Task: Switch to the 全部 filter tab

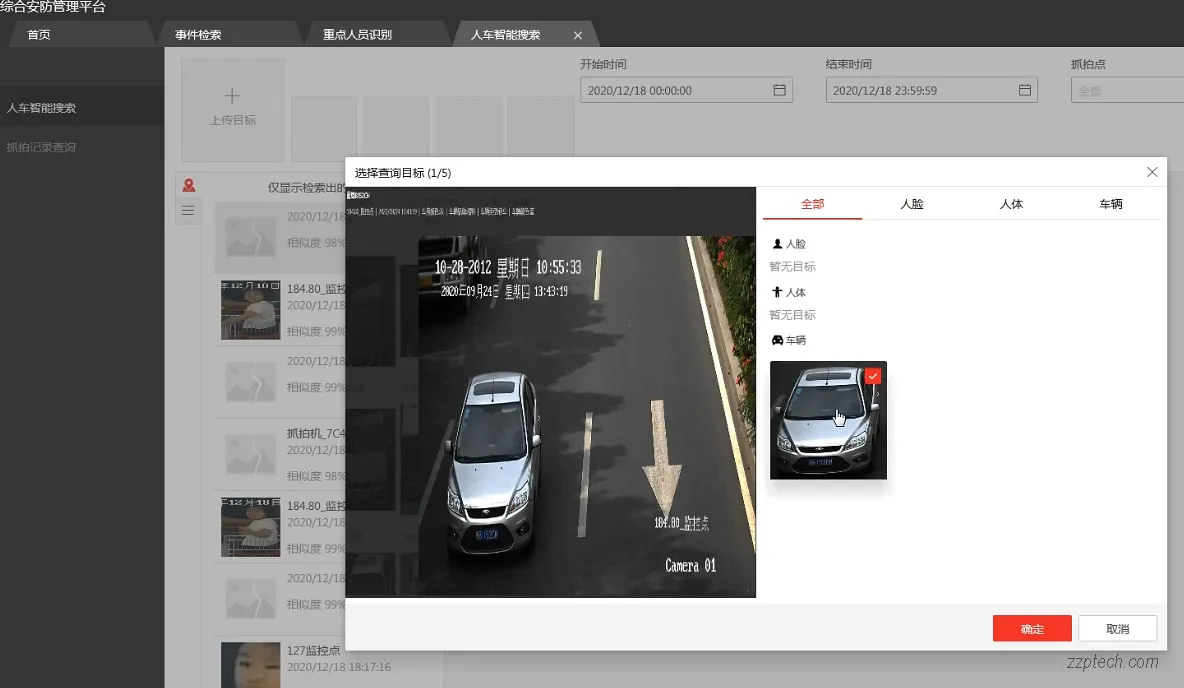Action: (812, 204)
